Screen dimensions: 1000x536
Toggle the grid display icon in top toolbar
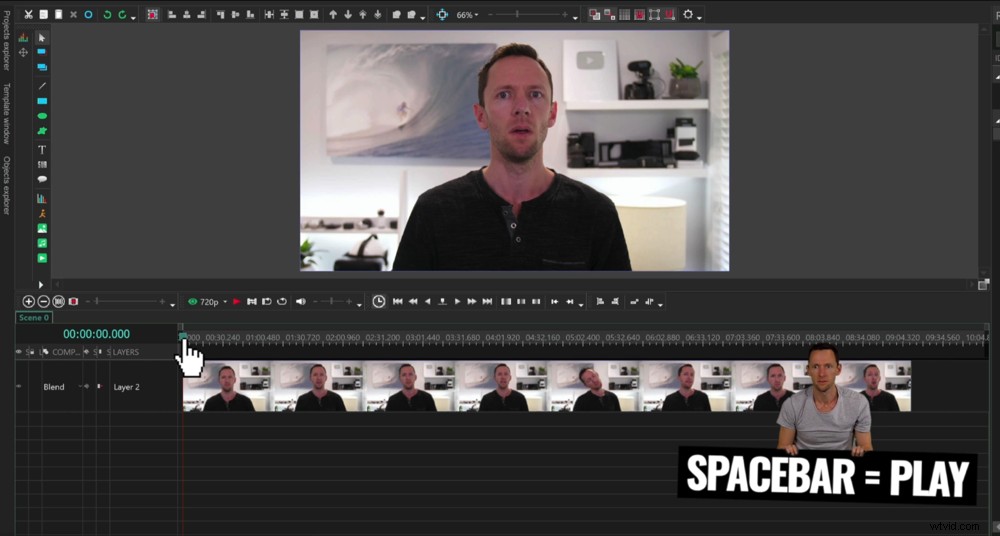[x=625, y=14]
